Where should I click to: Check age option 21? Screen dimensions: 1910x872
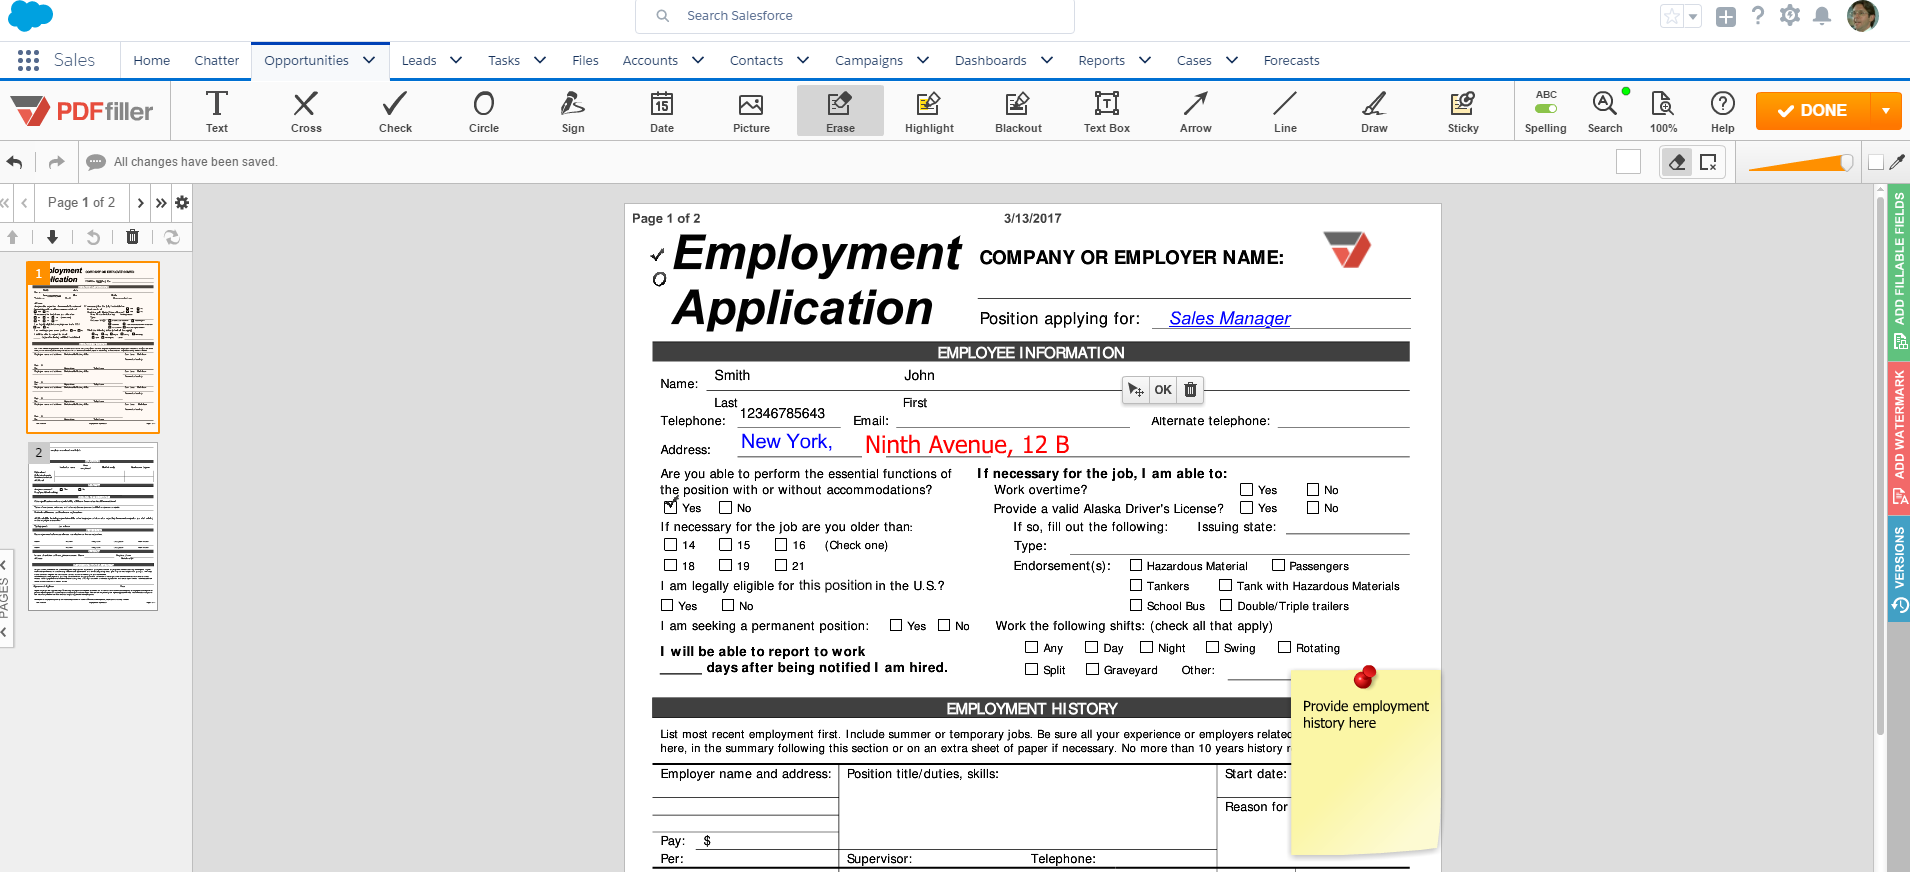point(781,565)
